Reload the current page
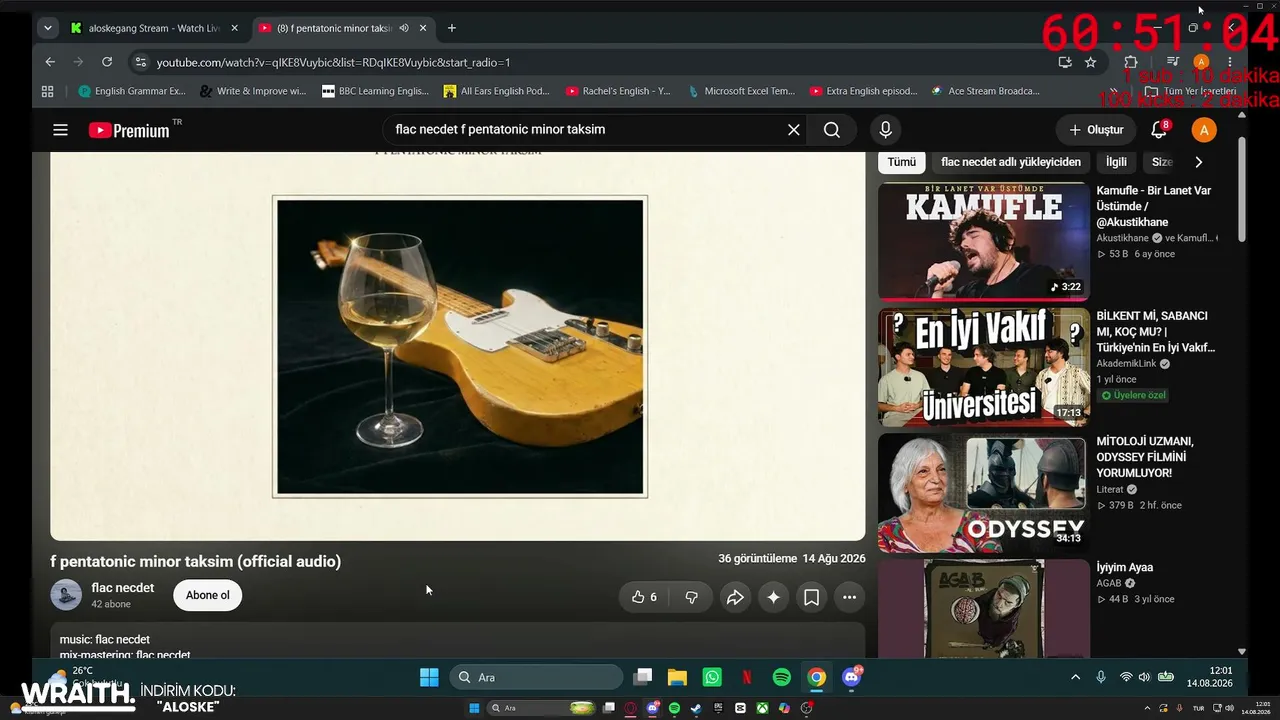Viewport: 1280px width, 720px height. pos(107,62)
